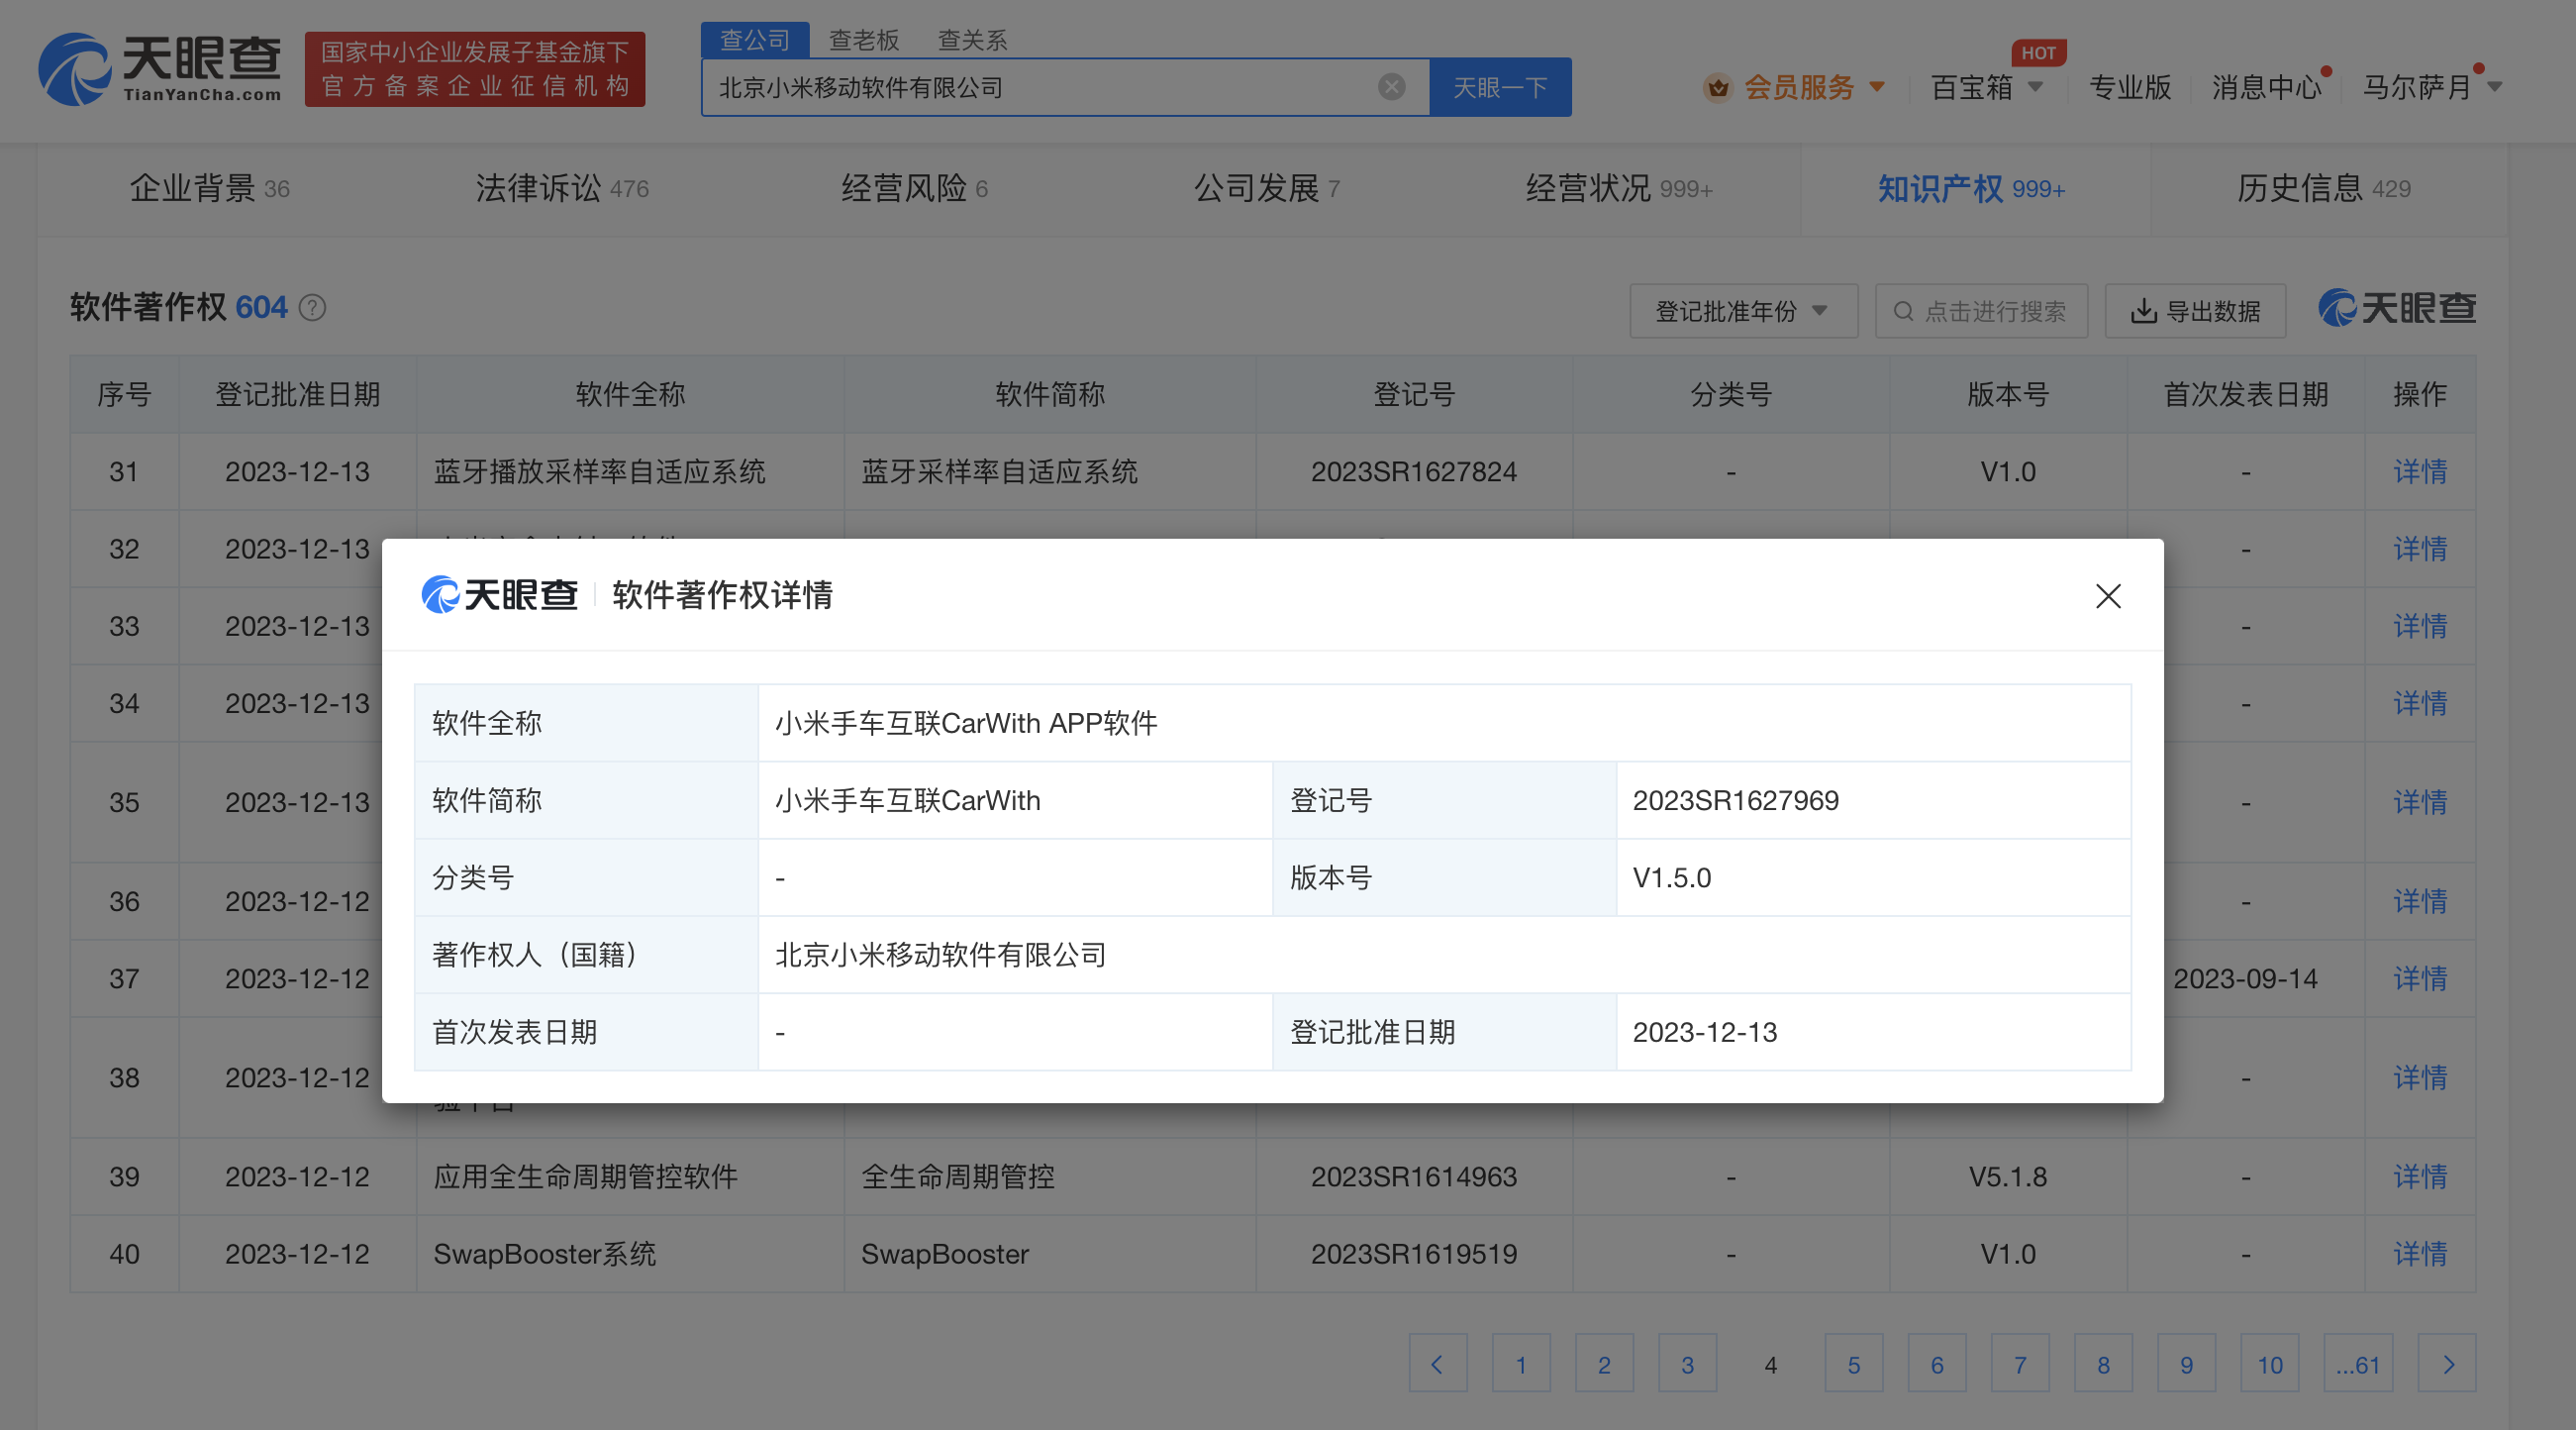Go to page 10
Image resolution: width=2576 pixels, height=1430 pixels.
click(x=2270, y=1364)
